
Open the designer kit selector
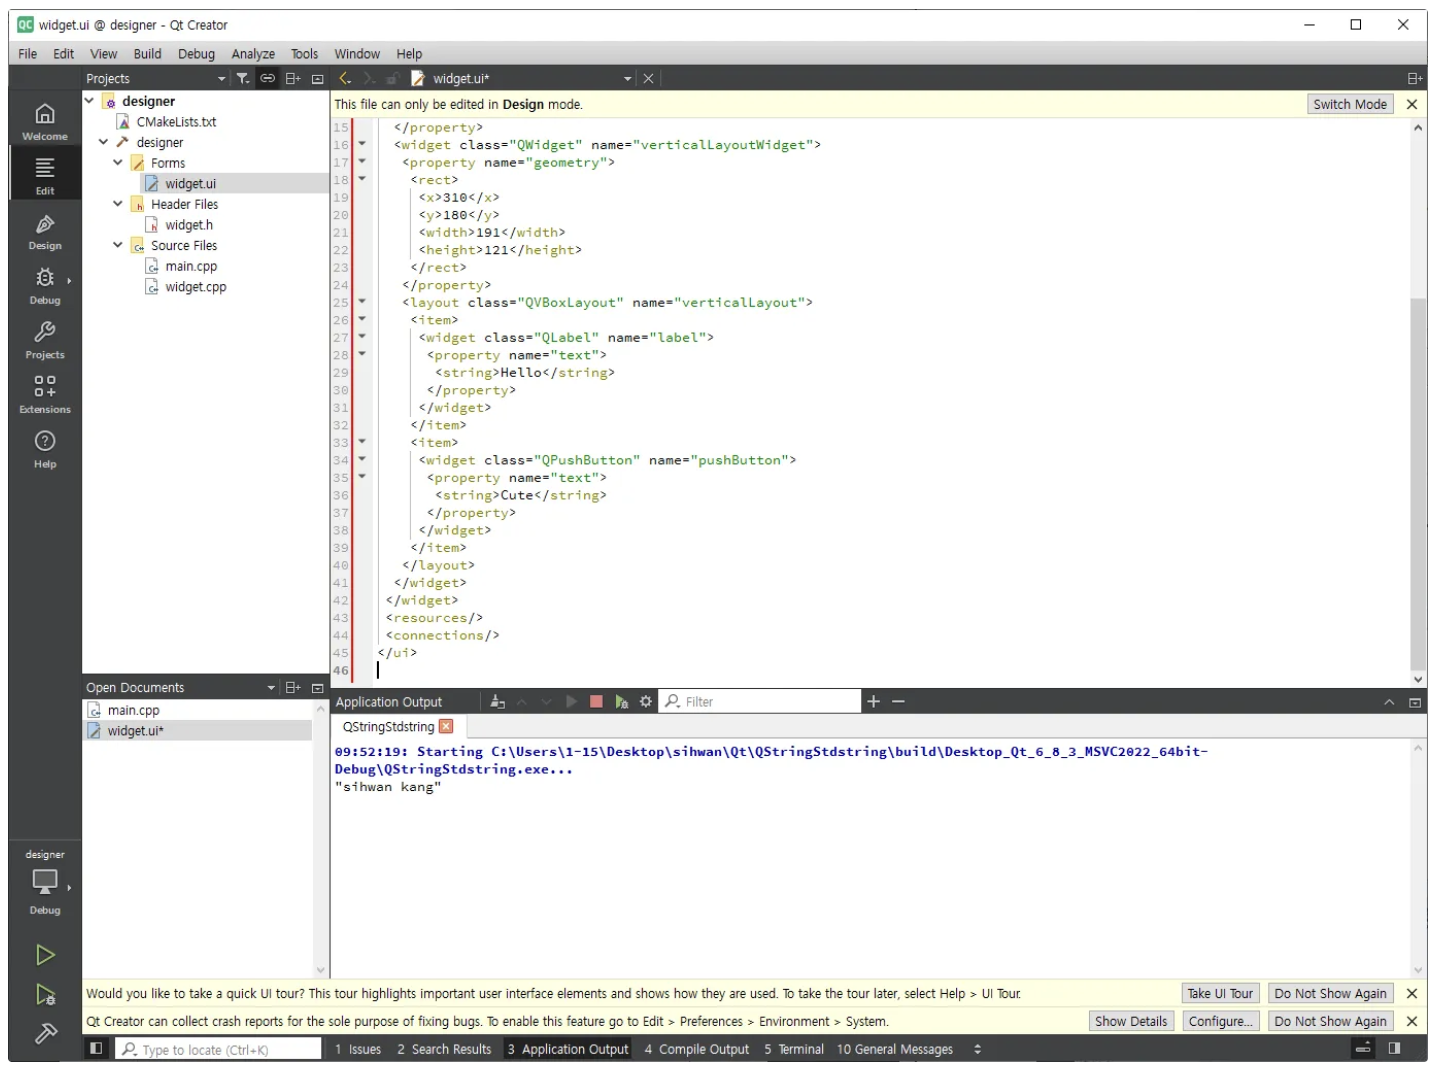pyautogui.click(x=45, y=882)
